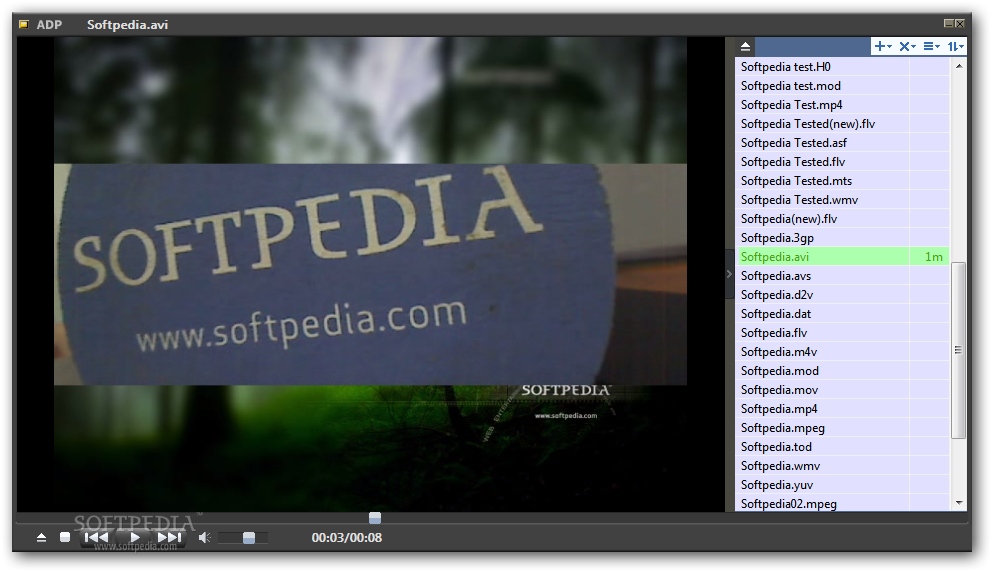Open the playlist list options menu

point(931,46)
